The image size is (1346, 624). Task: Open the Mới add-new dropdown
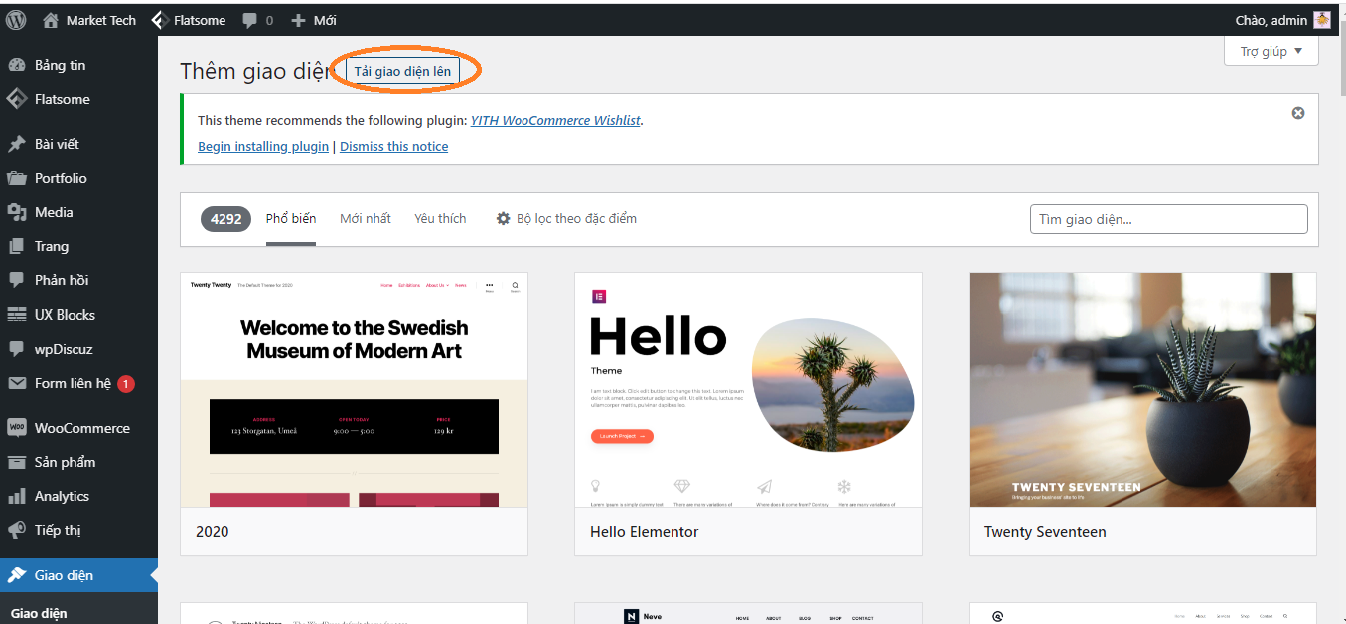click(313, 20)
